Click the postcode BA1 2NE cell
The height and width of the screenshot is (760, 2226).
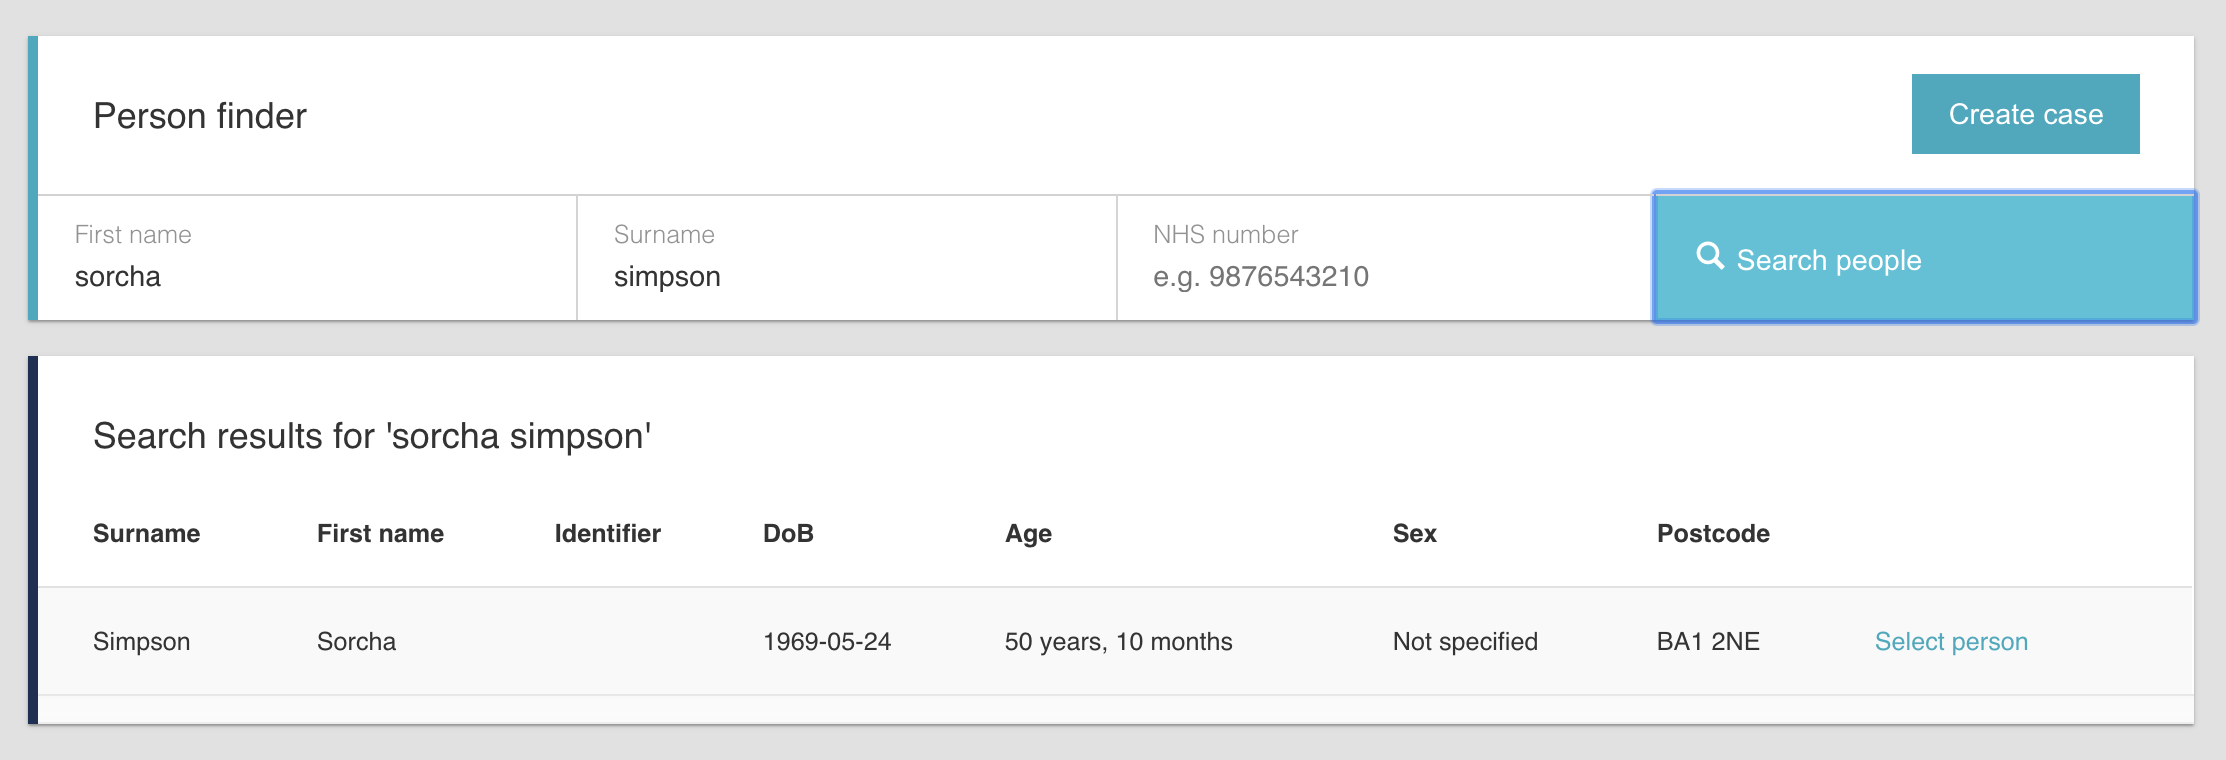click(x=1707, y=642)
